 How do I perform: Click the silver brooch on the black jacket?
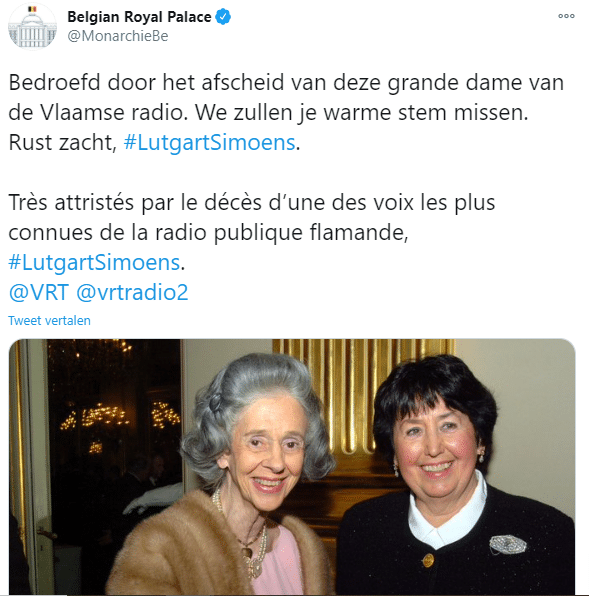pyautogui.click(x=508, y=544)
